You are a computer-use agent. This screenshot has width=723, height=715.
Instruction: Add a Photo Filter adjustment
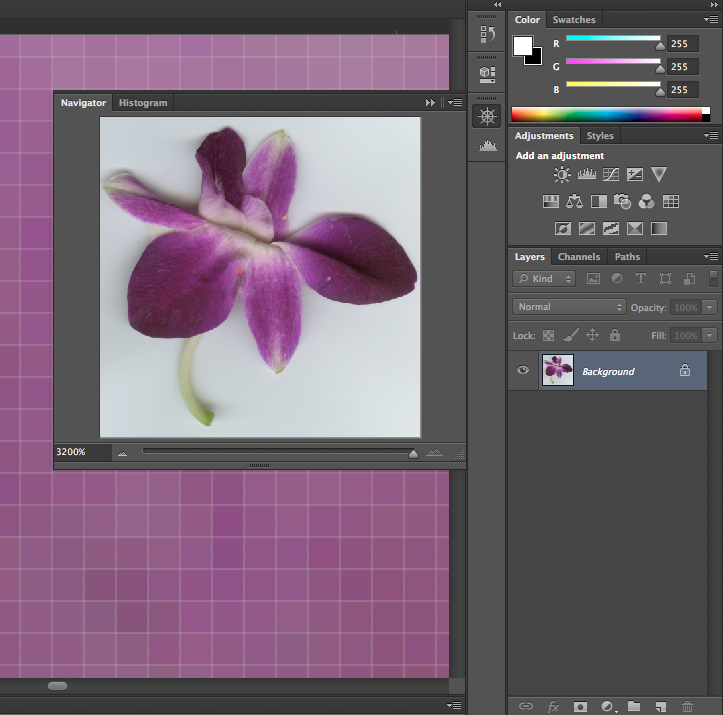[622, 202]
